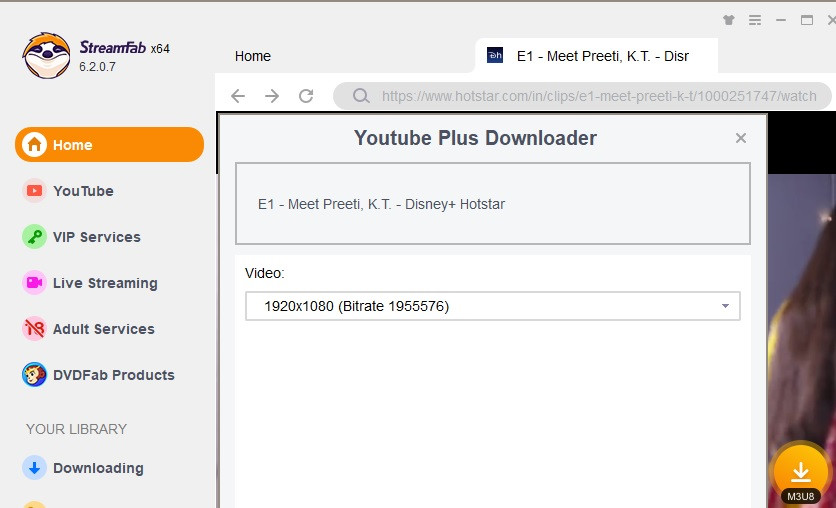Image resolution: width=836 pixels, height=508 pixels.
Task: Show the Downloading library list
Action: pos(97,468)
